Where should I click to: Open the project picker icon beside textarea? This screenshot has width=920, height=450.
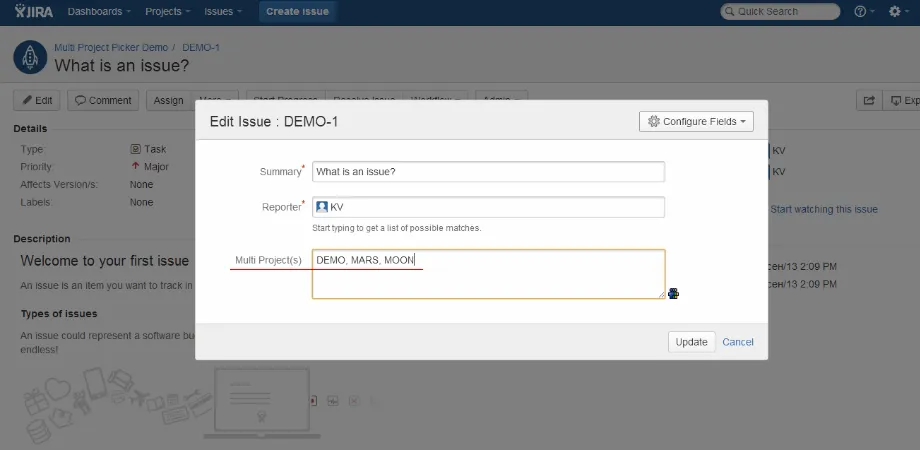pos(674,293)
